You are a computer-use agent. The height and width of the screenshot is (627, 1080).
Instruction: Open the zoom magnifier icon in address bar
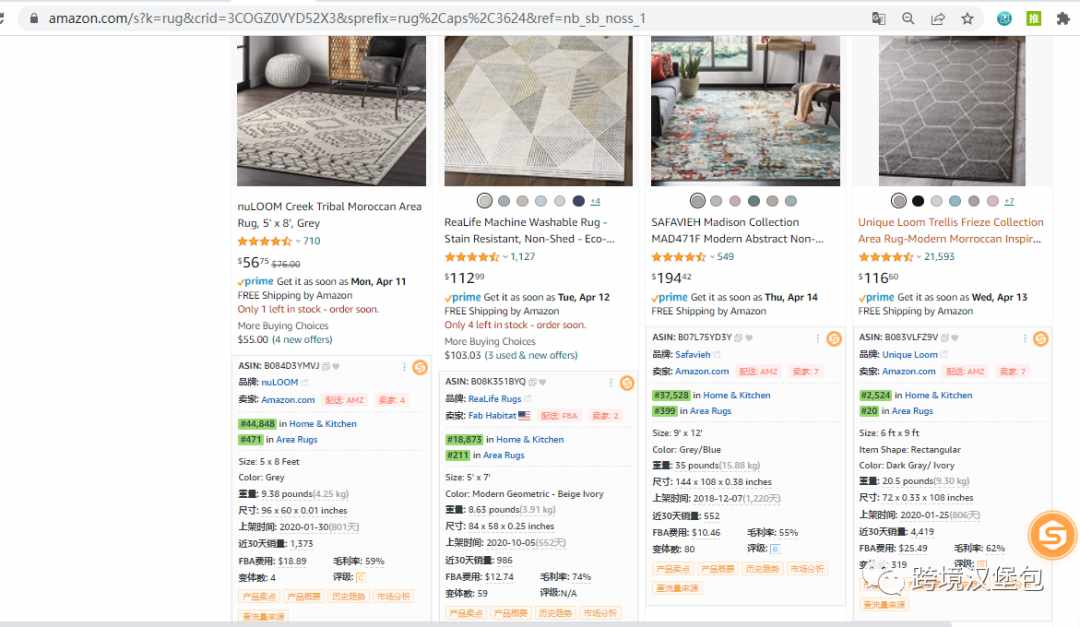(908, 19)
